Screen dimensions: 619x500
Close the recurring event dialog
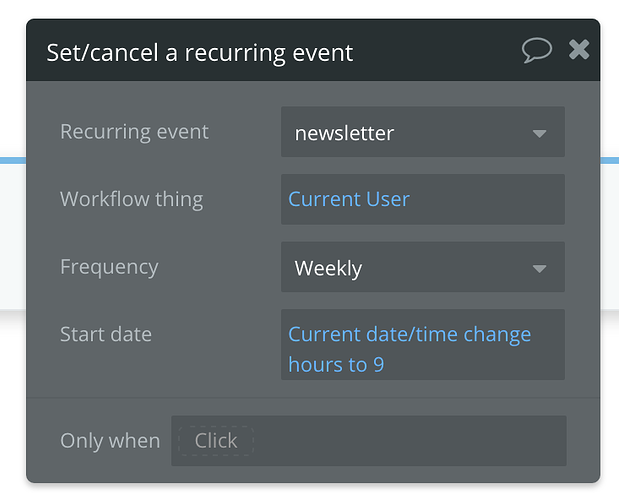point(579,50)
